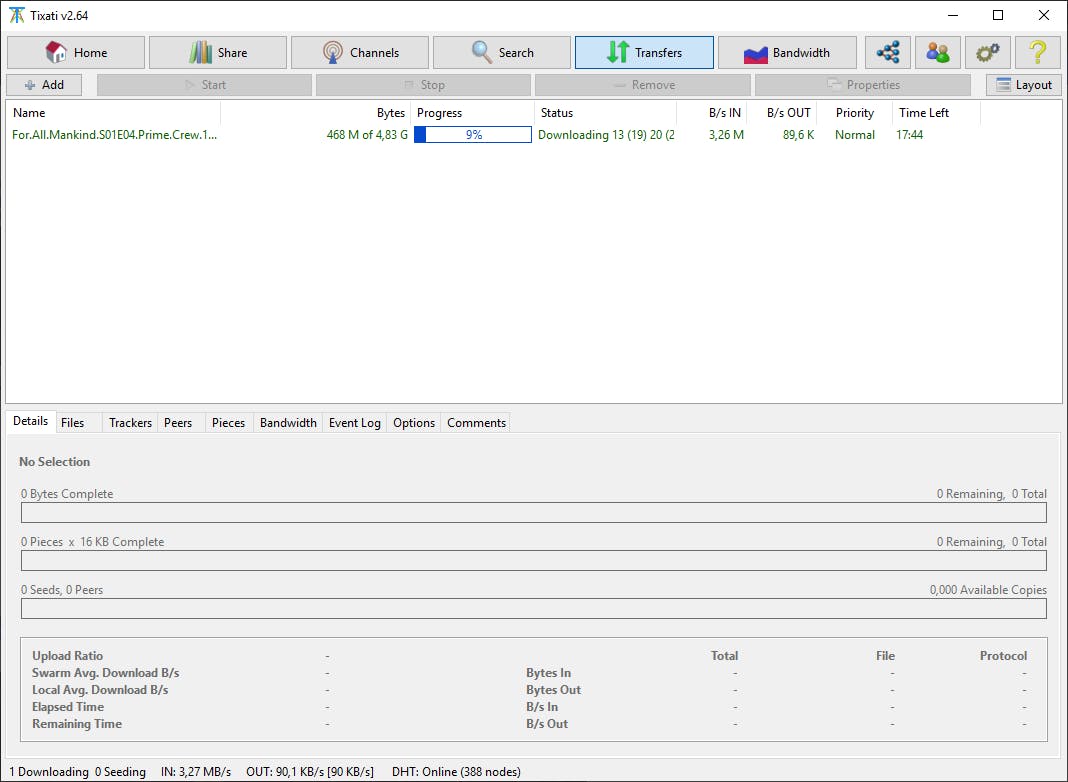Click the '3,26 M' download rate
This screenshot has height=782, width=1068.
click(726, 135)
